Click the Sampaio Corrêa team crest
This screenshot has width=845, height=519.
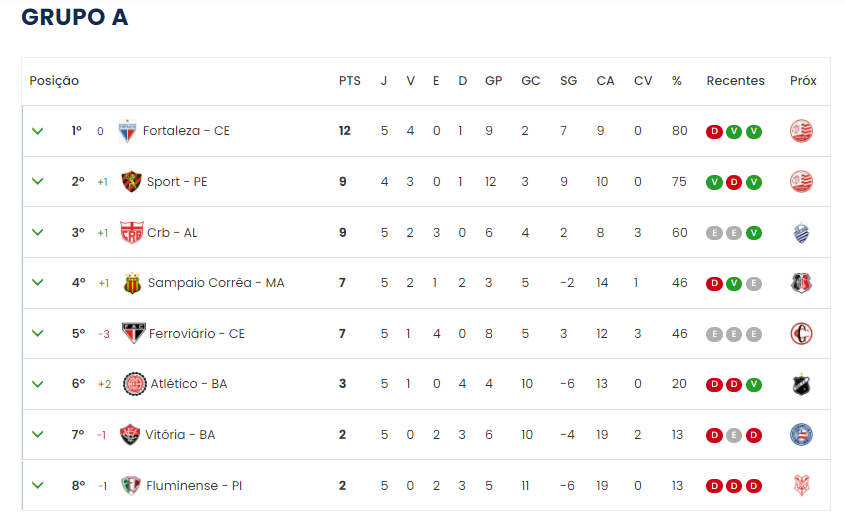pyautogui.click(x=132, y=283)
